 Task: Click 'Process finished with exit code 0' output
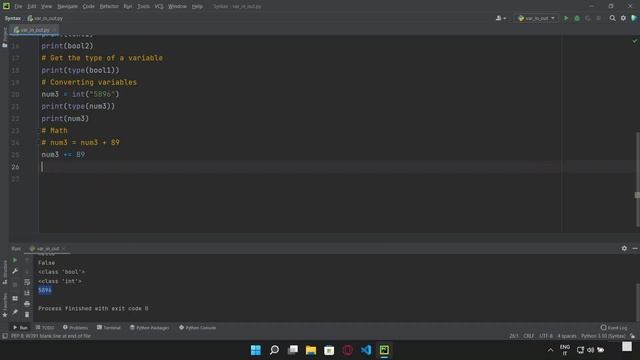93,309
